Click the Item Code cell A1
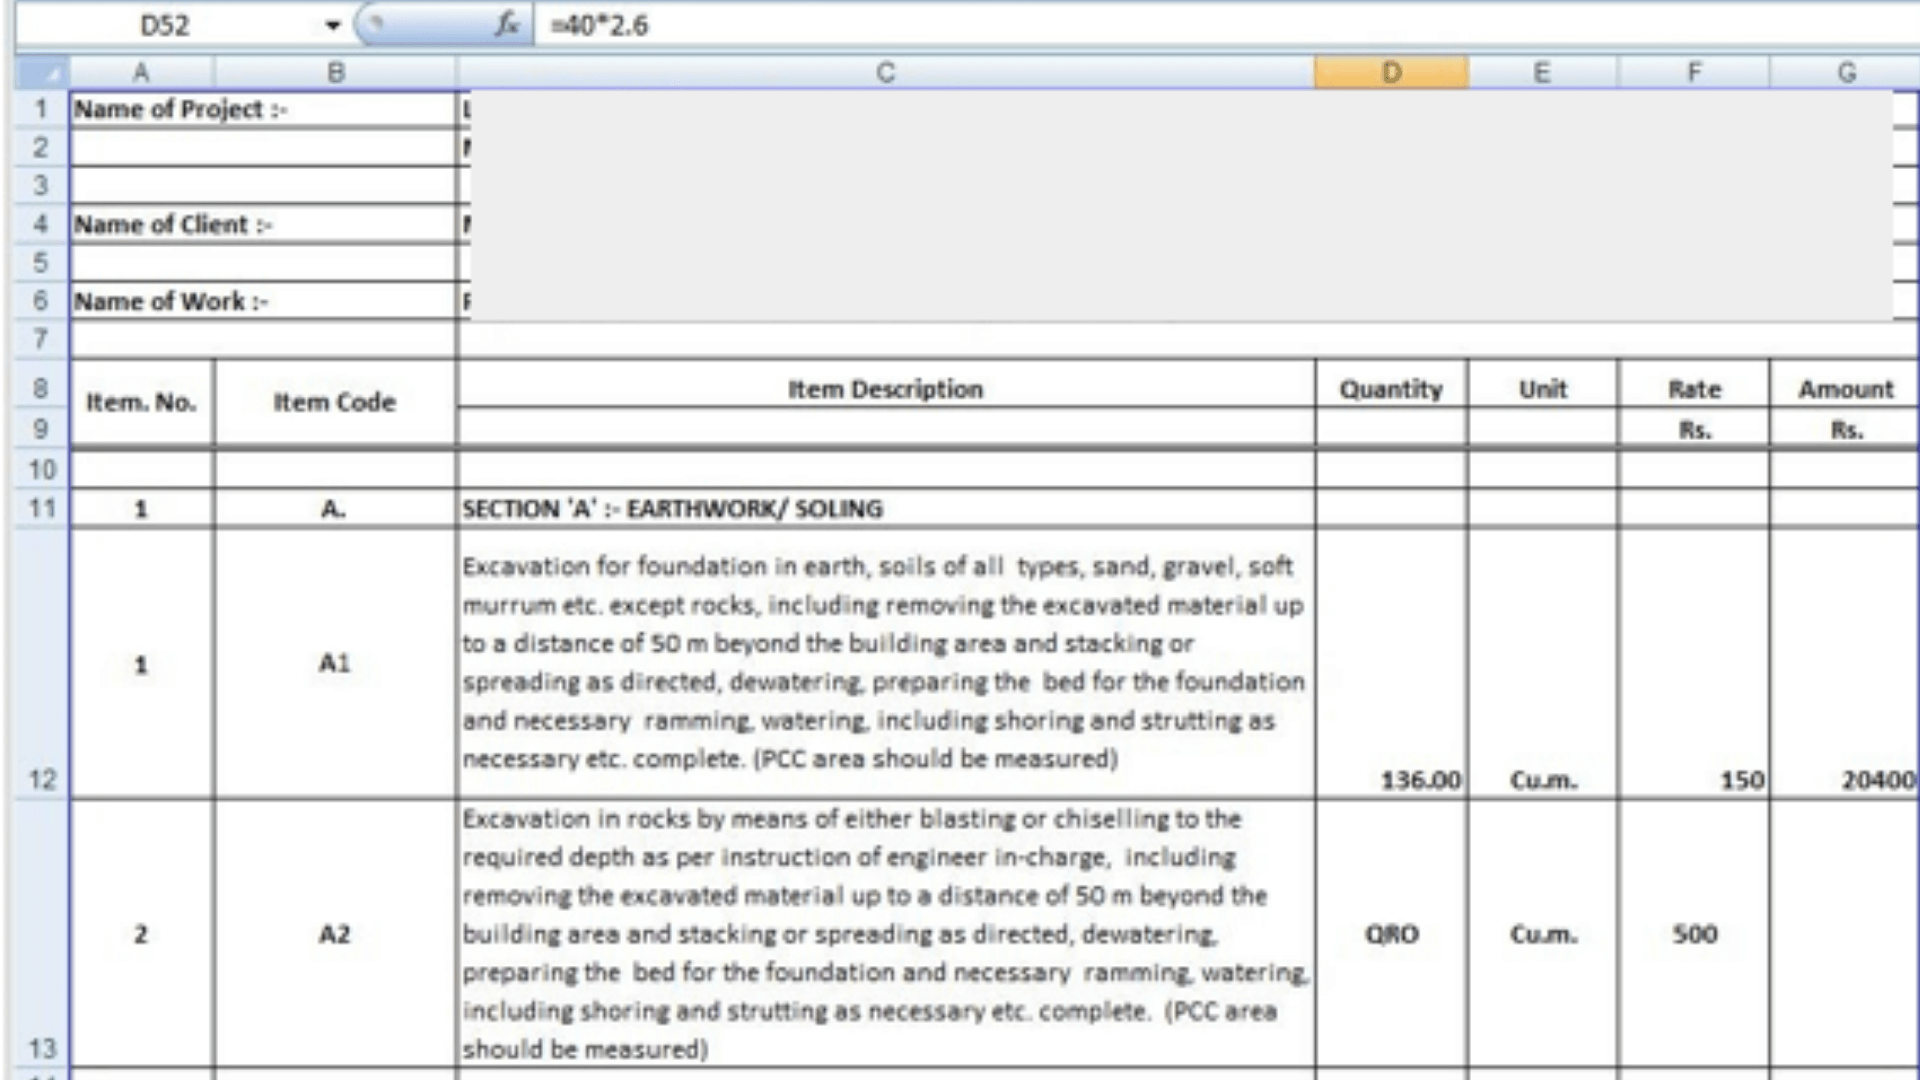The image size is (1920, 1080). pos(335,663)
